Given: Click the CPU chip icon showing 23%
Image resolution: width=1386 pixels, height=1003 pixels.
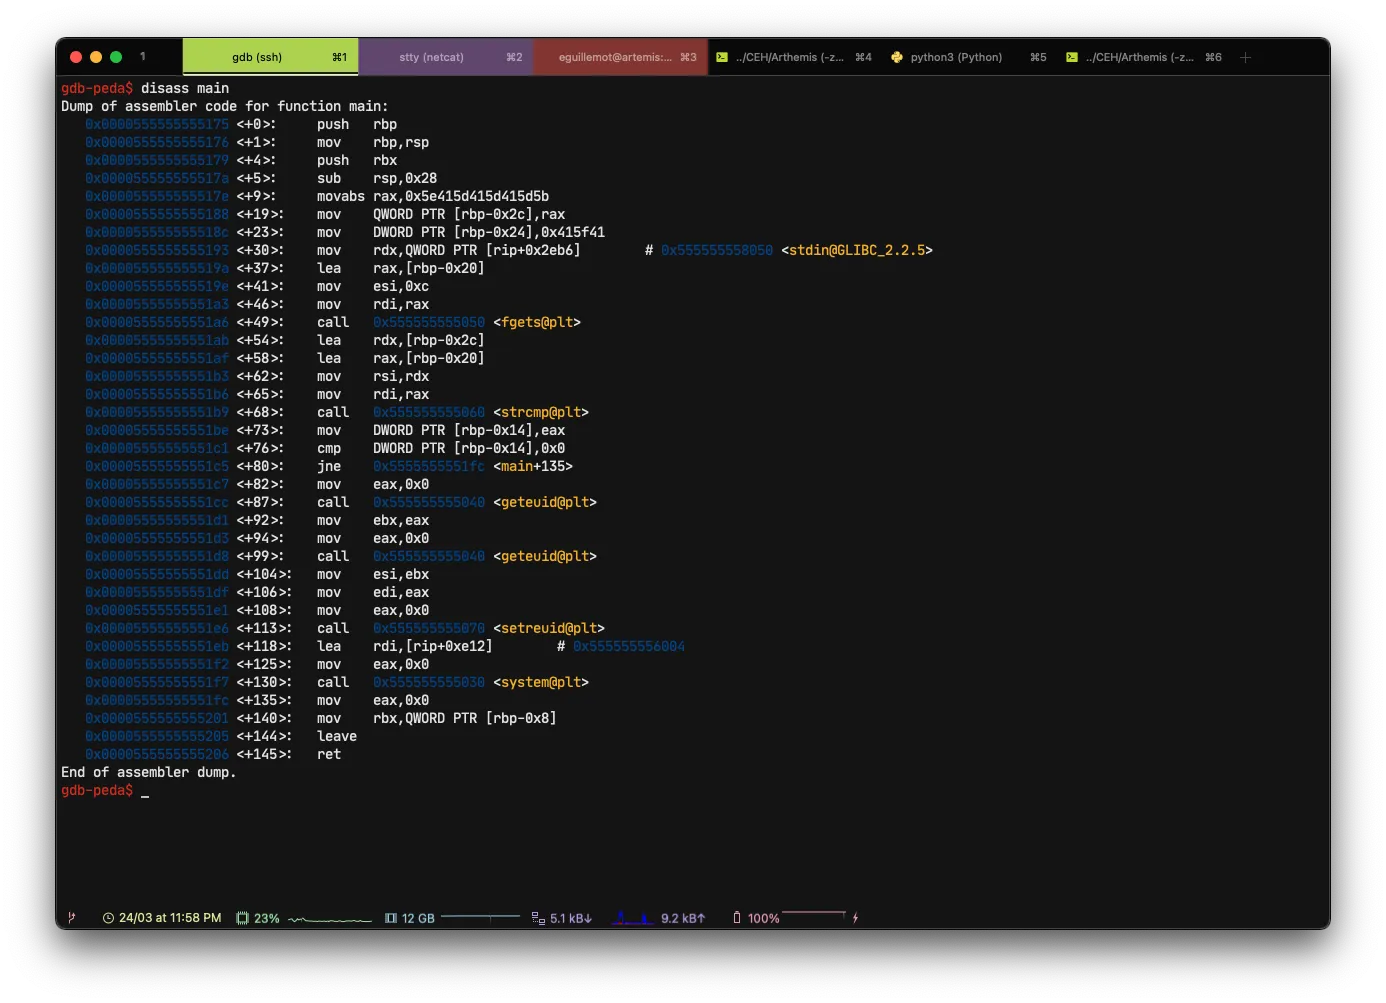Looking at the screenshot, I should click(242, 918).
